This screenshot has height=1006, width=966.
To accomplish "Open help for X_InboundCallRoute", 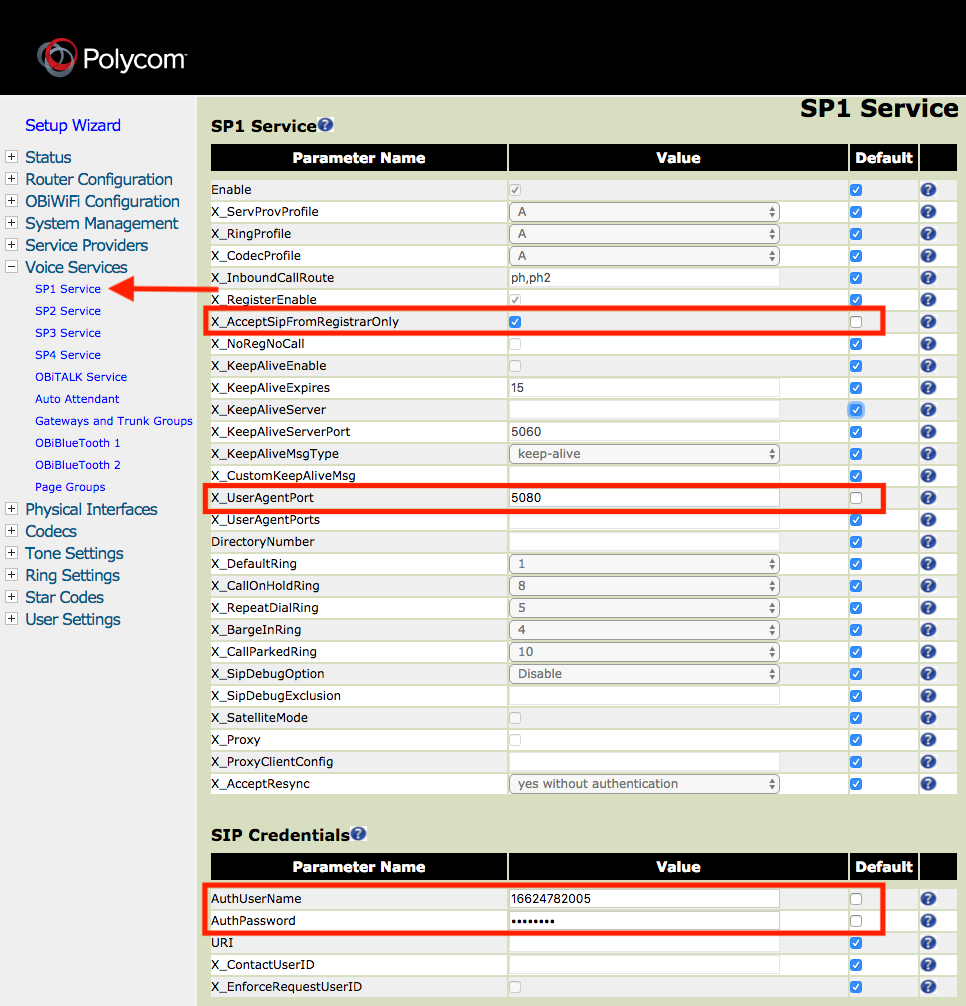I will pos(928,277).
